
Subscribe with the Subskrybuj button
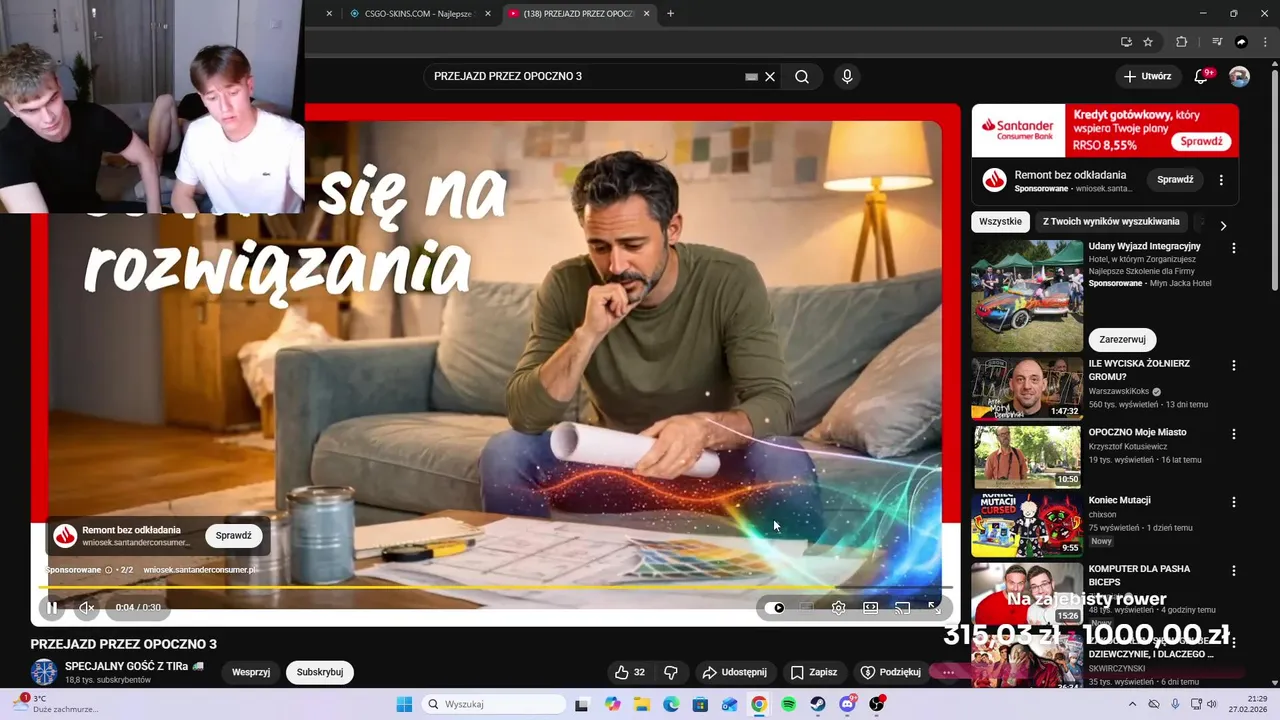[320, 672]
